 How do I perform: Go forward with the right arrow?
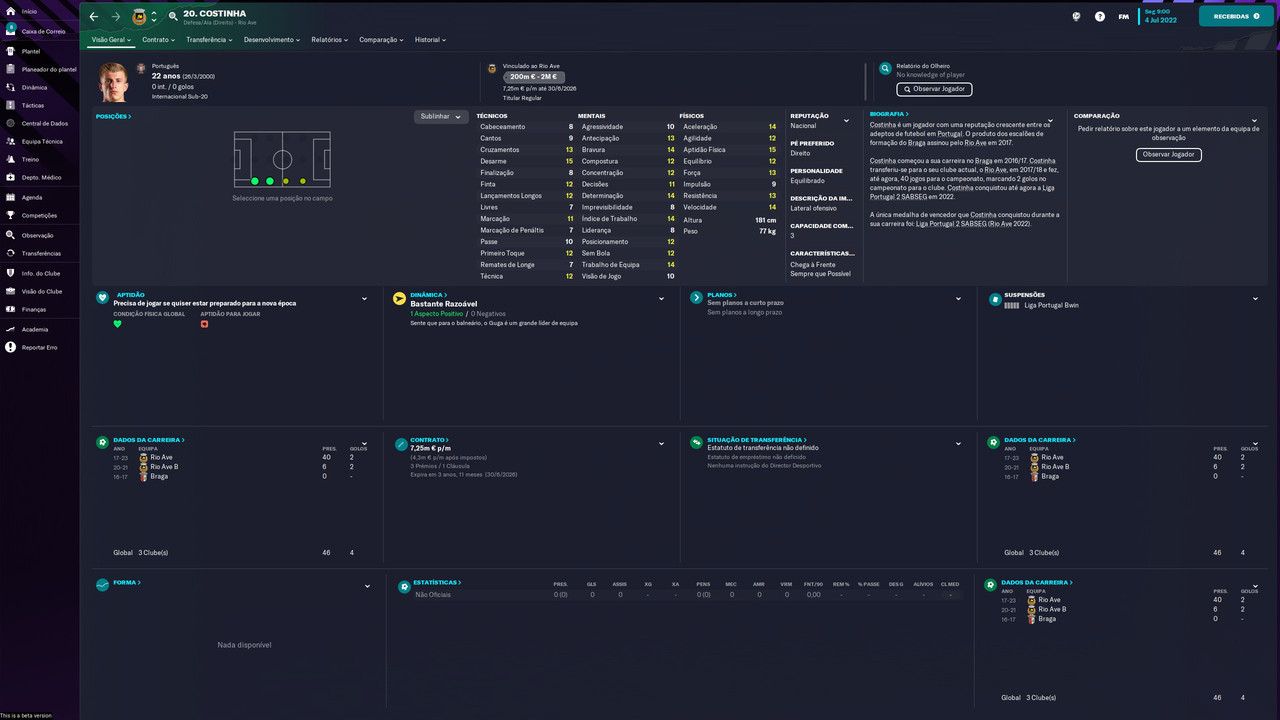(116, 17)
